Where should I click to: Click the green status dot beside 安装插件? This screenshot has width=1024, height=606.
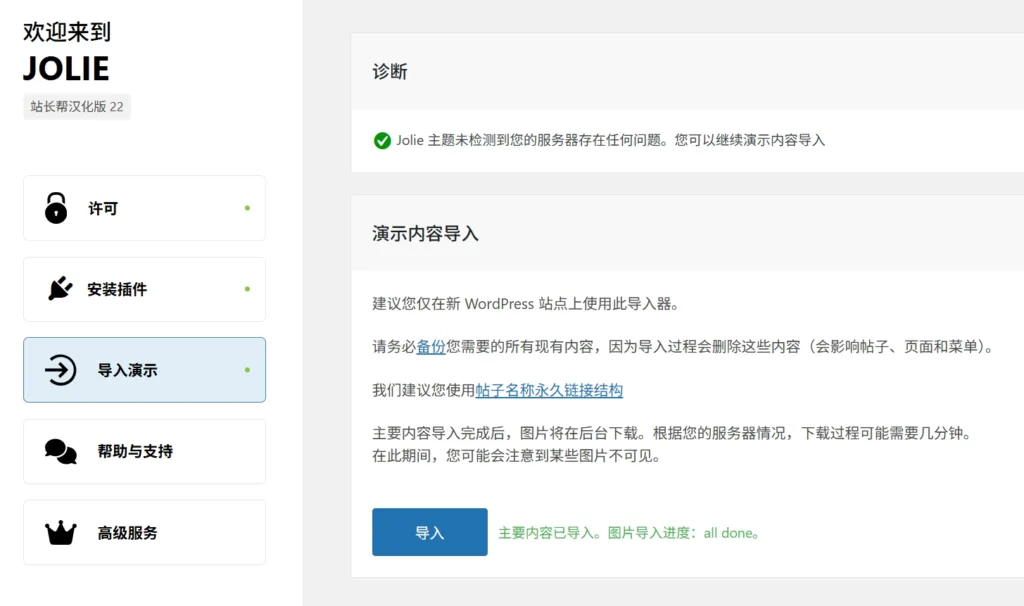coord(247,289)
